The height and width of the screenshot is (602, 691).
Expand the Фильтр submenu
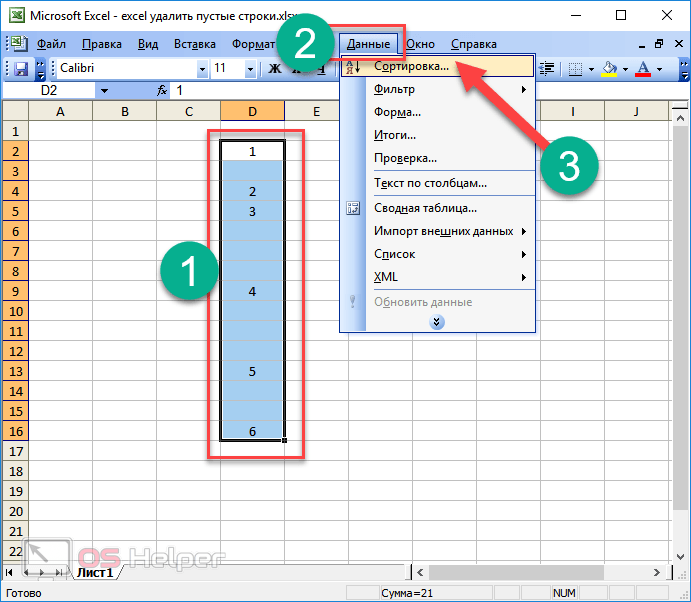click(524, 89)
